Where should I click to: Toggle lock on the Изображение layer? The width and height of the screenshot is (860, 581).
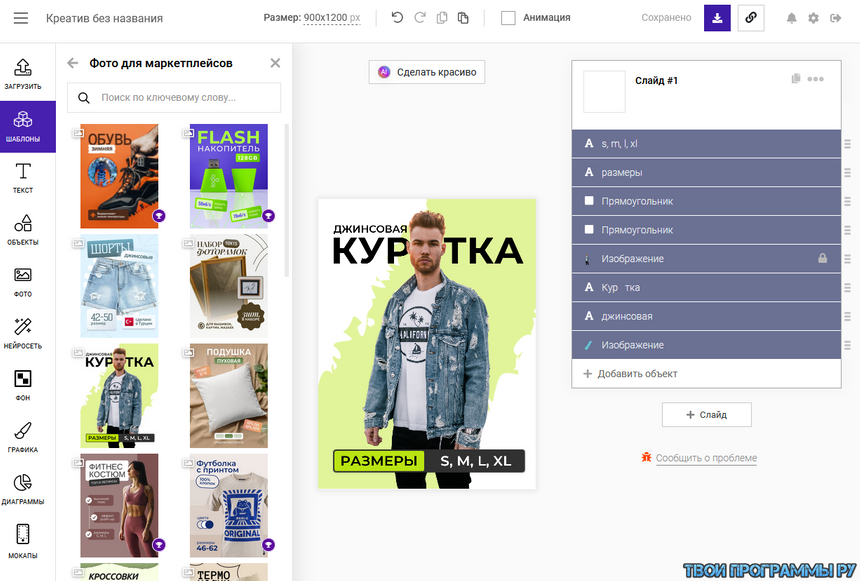822,258
